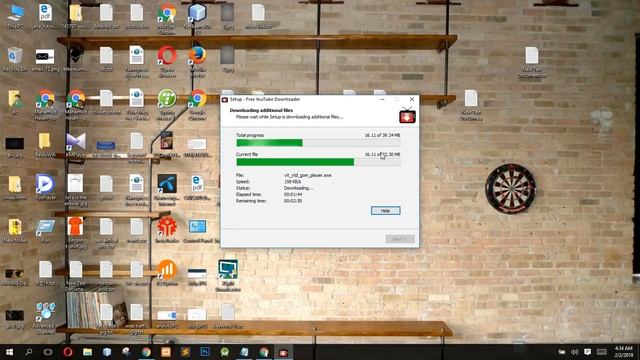Screen dimensions: 640x360
Task: Click the red downloader setup taskbar icon
Action: tap(283, 352)
